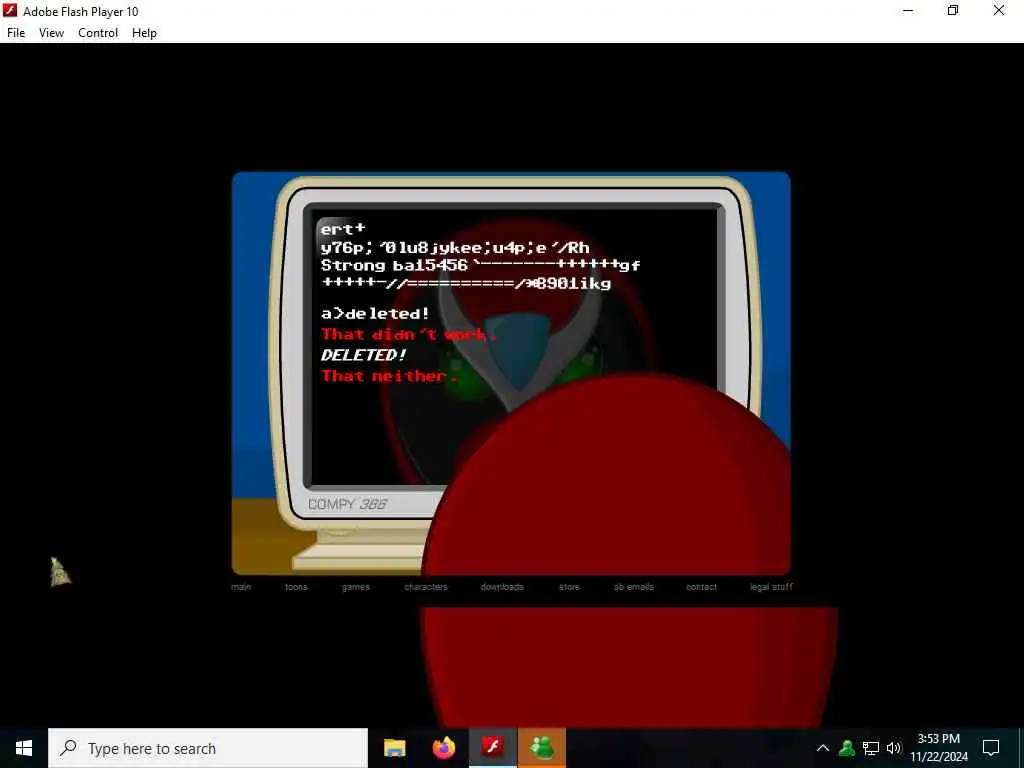Open the 'sb emails' link
Viewport: 1024px width, 768px height.
point(634,586)
